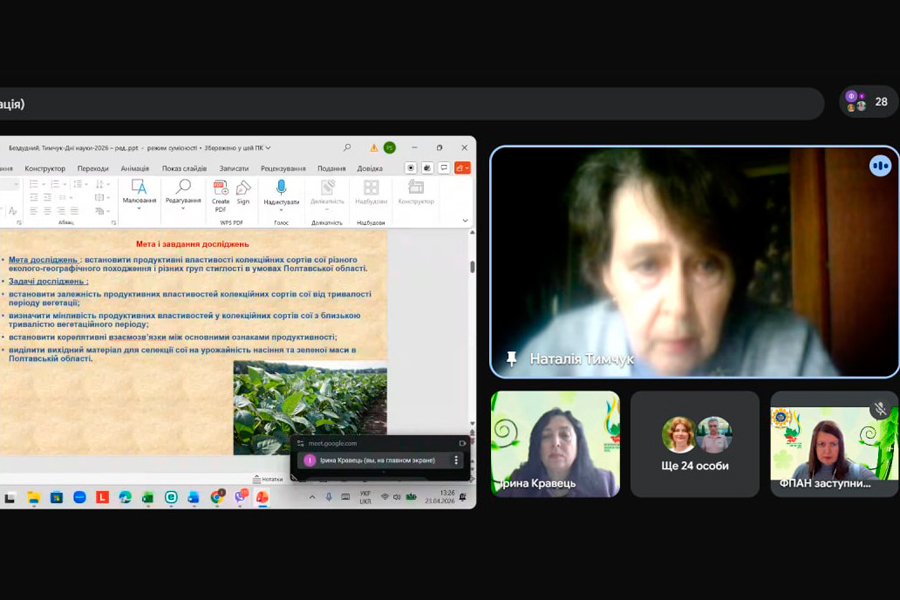Open the Абзац dialog launcher
Screen dimensions: 900x600
114,222
